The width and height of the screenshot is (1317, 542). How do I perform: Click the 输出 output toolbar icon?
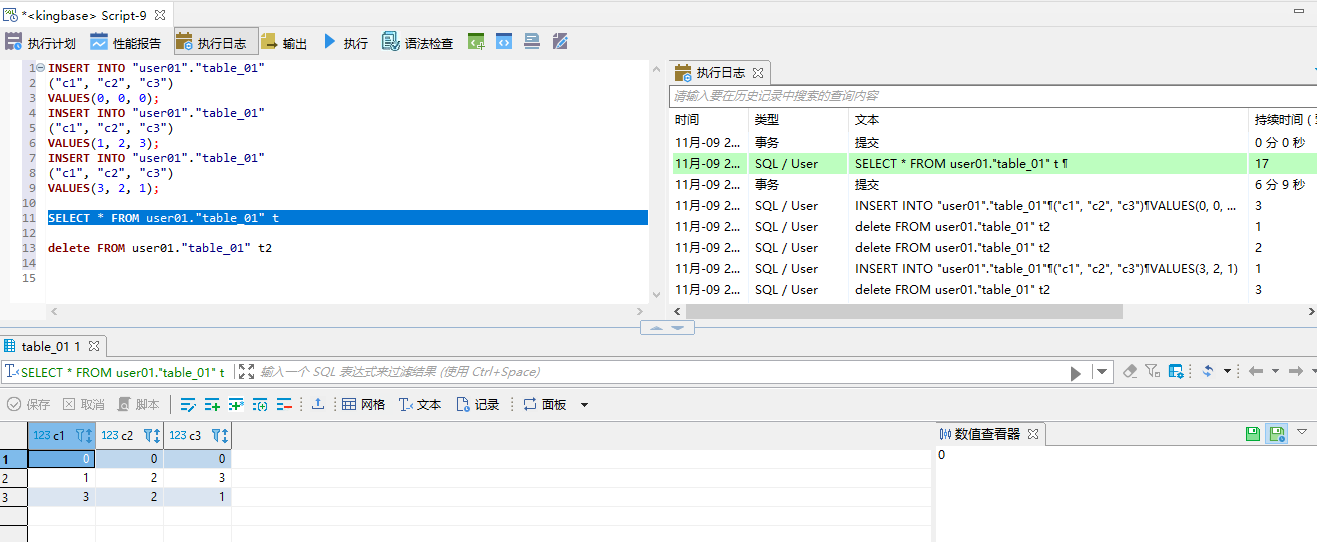click(284, 43)
